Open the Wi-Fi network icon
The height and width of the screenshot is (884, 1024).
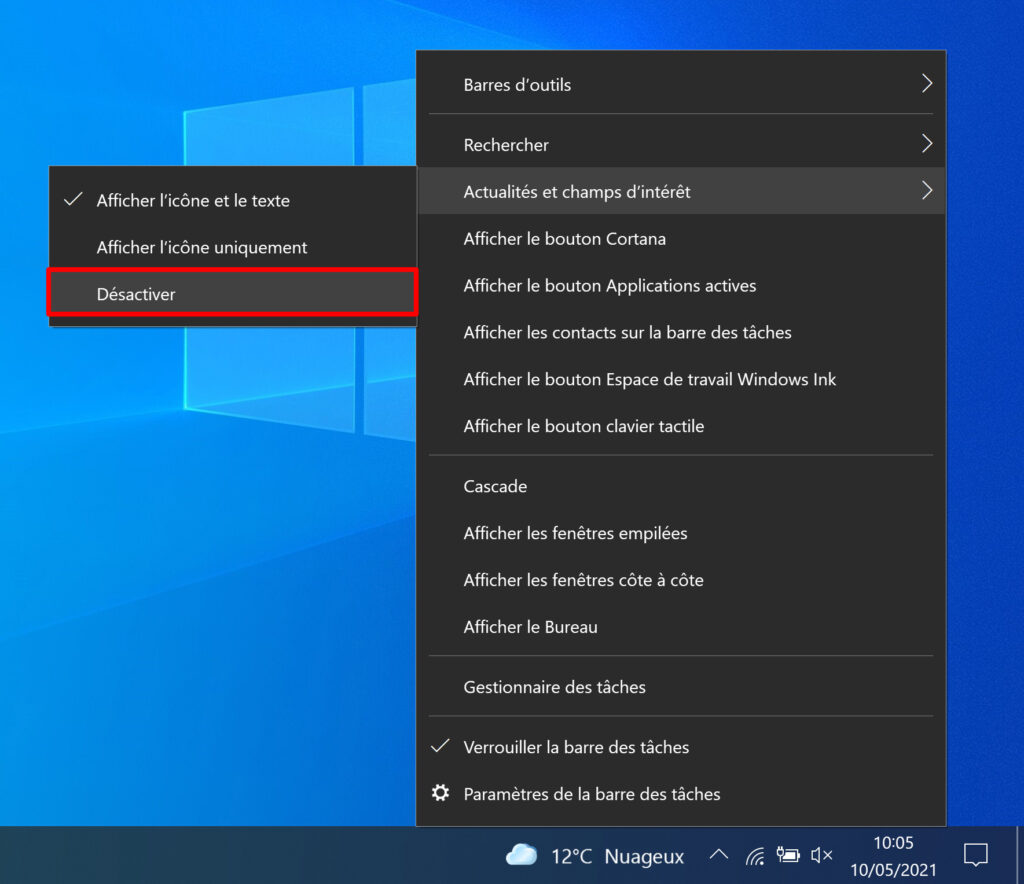click(755, 855)
